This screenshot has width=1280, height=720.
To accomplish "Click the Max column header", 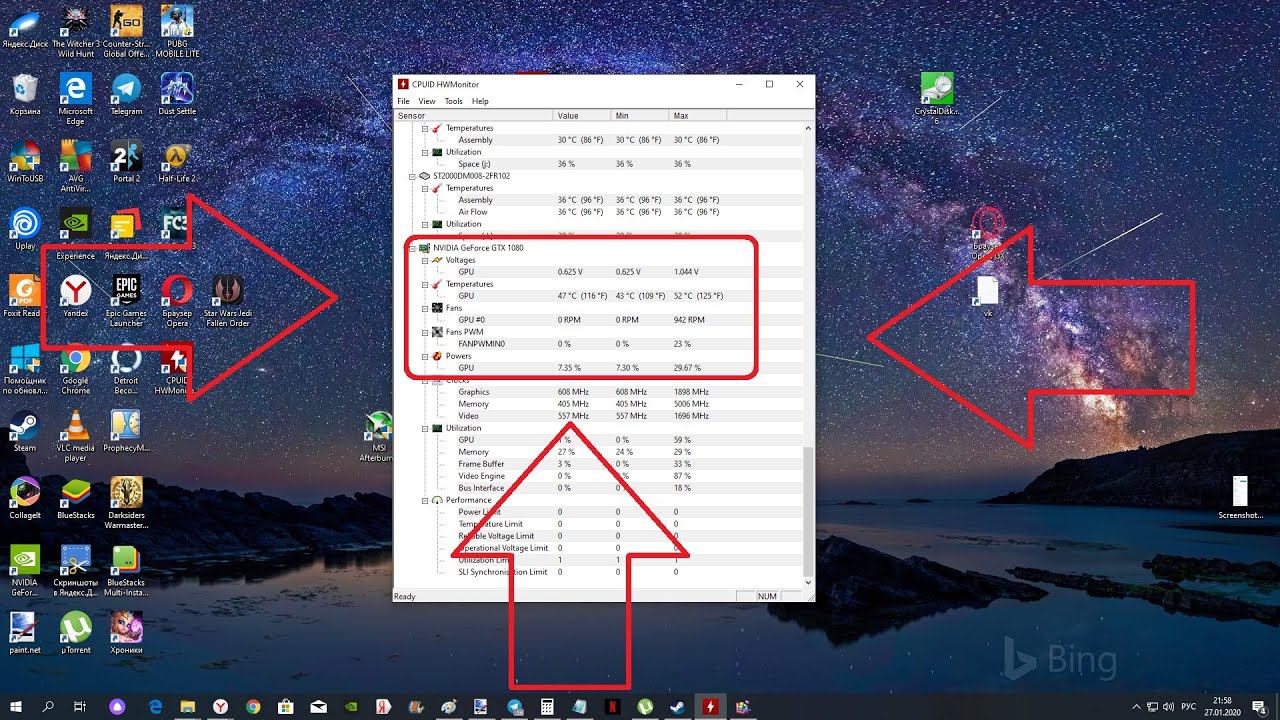I will (698, 116).
